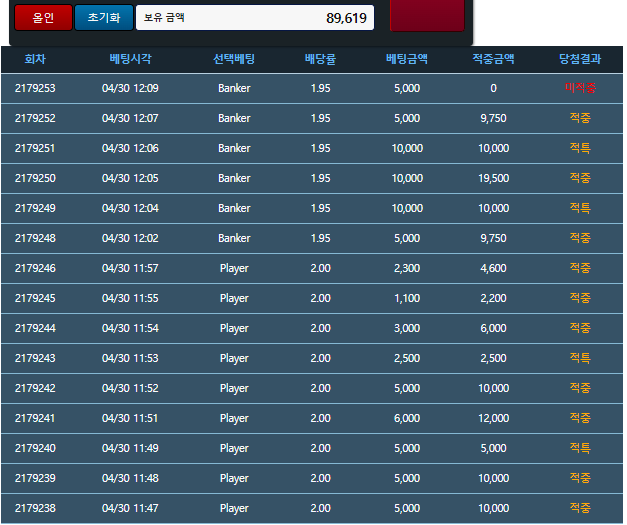Click the 배당율 column header
Image resolution: width=627 pixels, height=525 pixels.
320,59
